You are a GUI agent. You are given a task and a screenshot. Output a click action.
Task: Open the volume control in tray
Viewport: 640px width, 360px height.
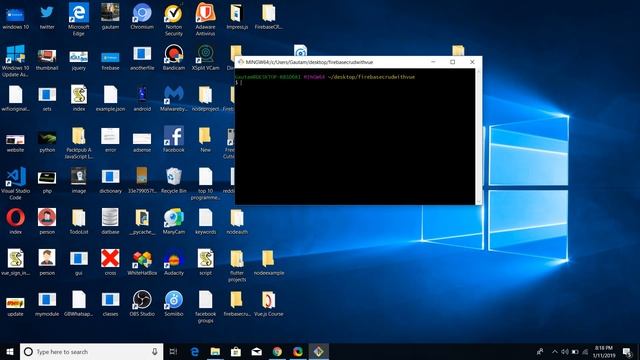[x=565, y=351]
